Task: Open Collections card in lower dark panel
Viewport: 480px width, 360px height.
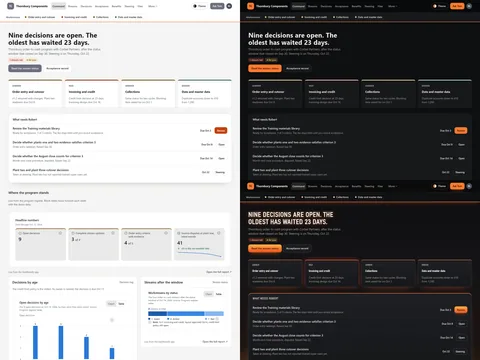Action: [x=388, y=273]
